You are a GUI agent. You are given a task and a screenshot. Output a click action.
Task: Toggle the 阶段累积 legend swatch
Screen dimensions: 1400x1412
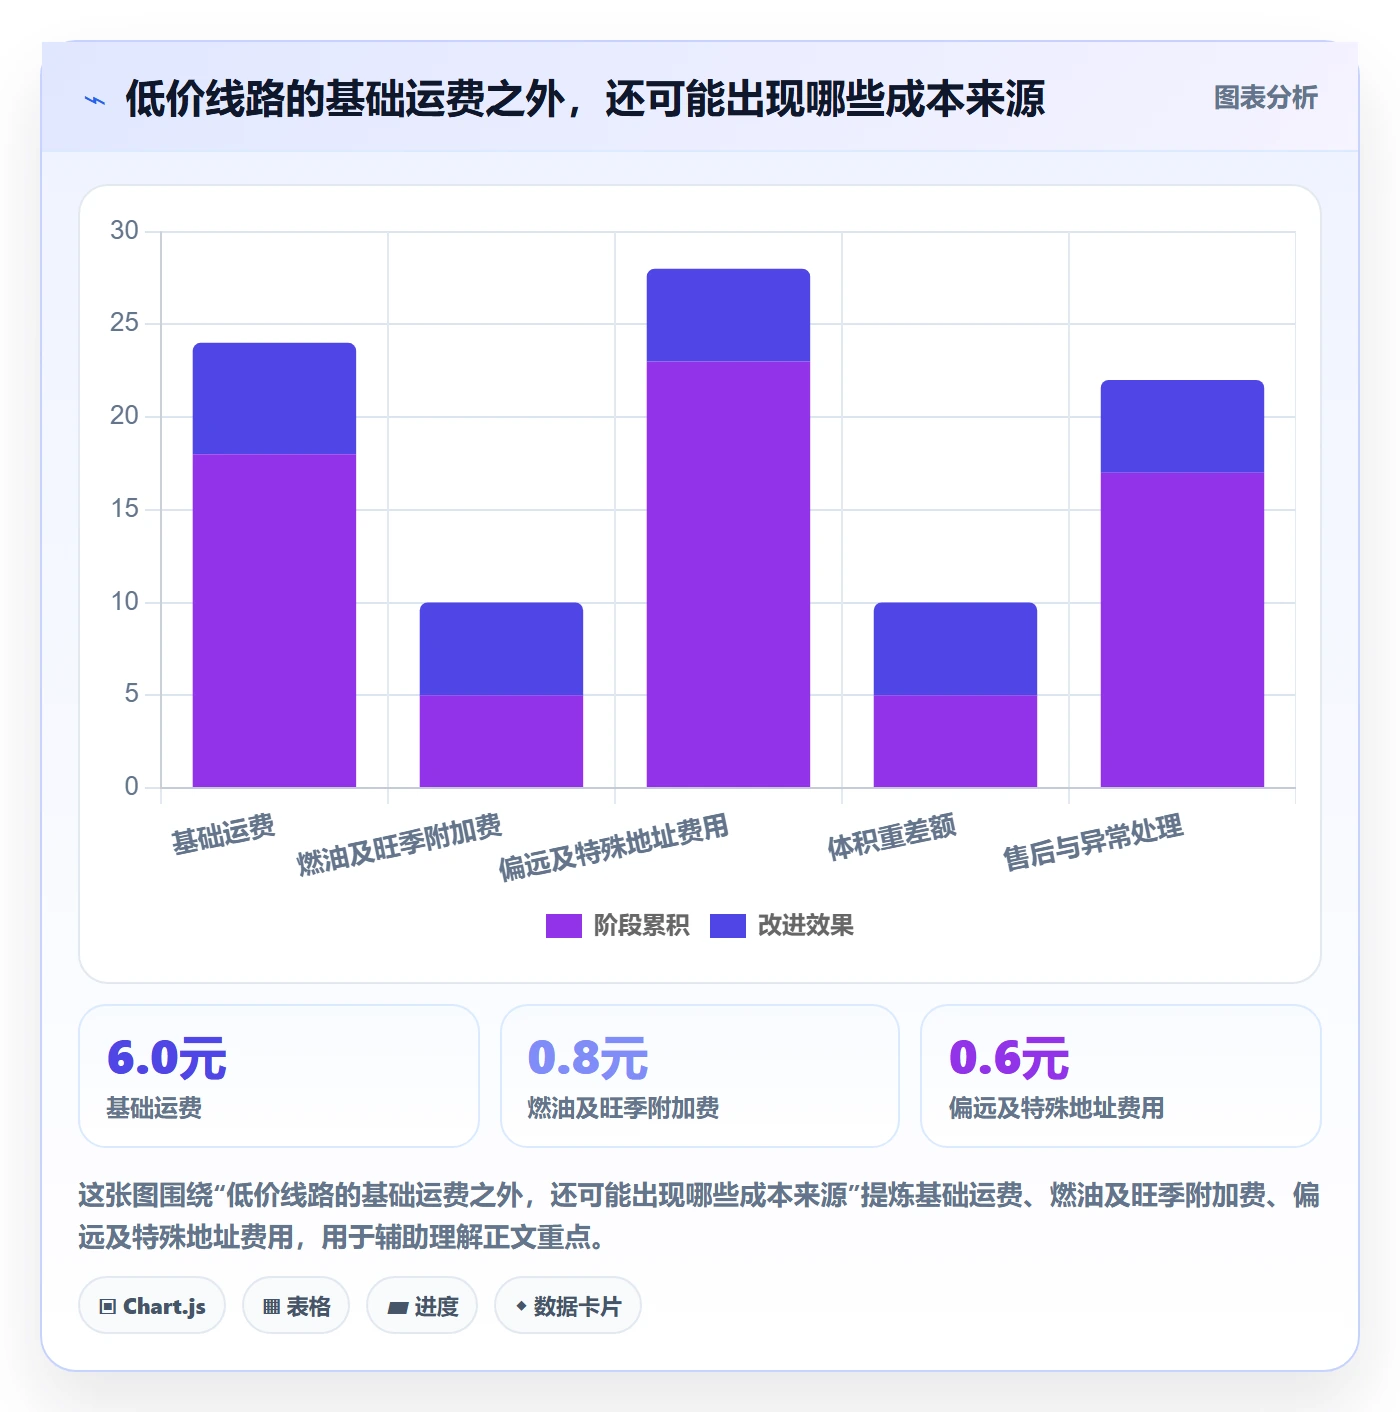tap(563, 926)
